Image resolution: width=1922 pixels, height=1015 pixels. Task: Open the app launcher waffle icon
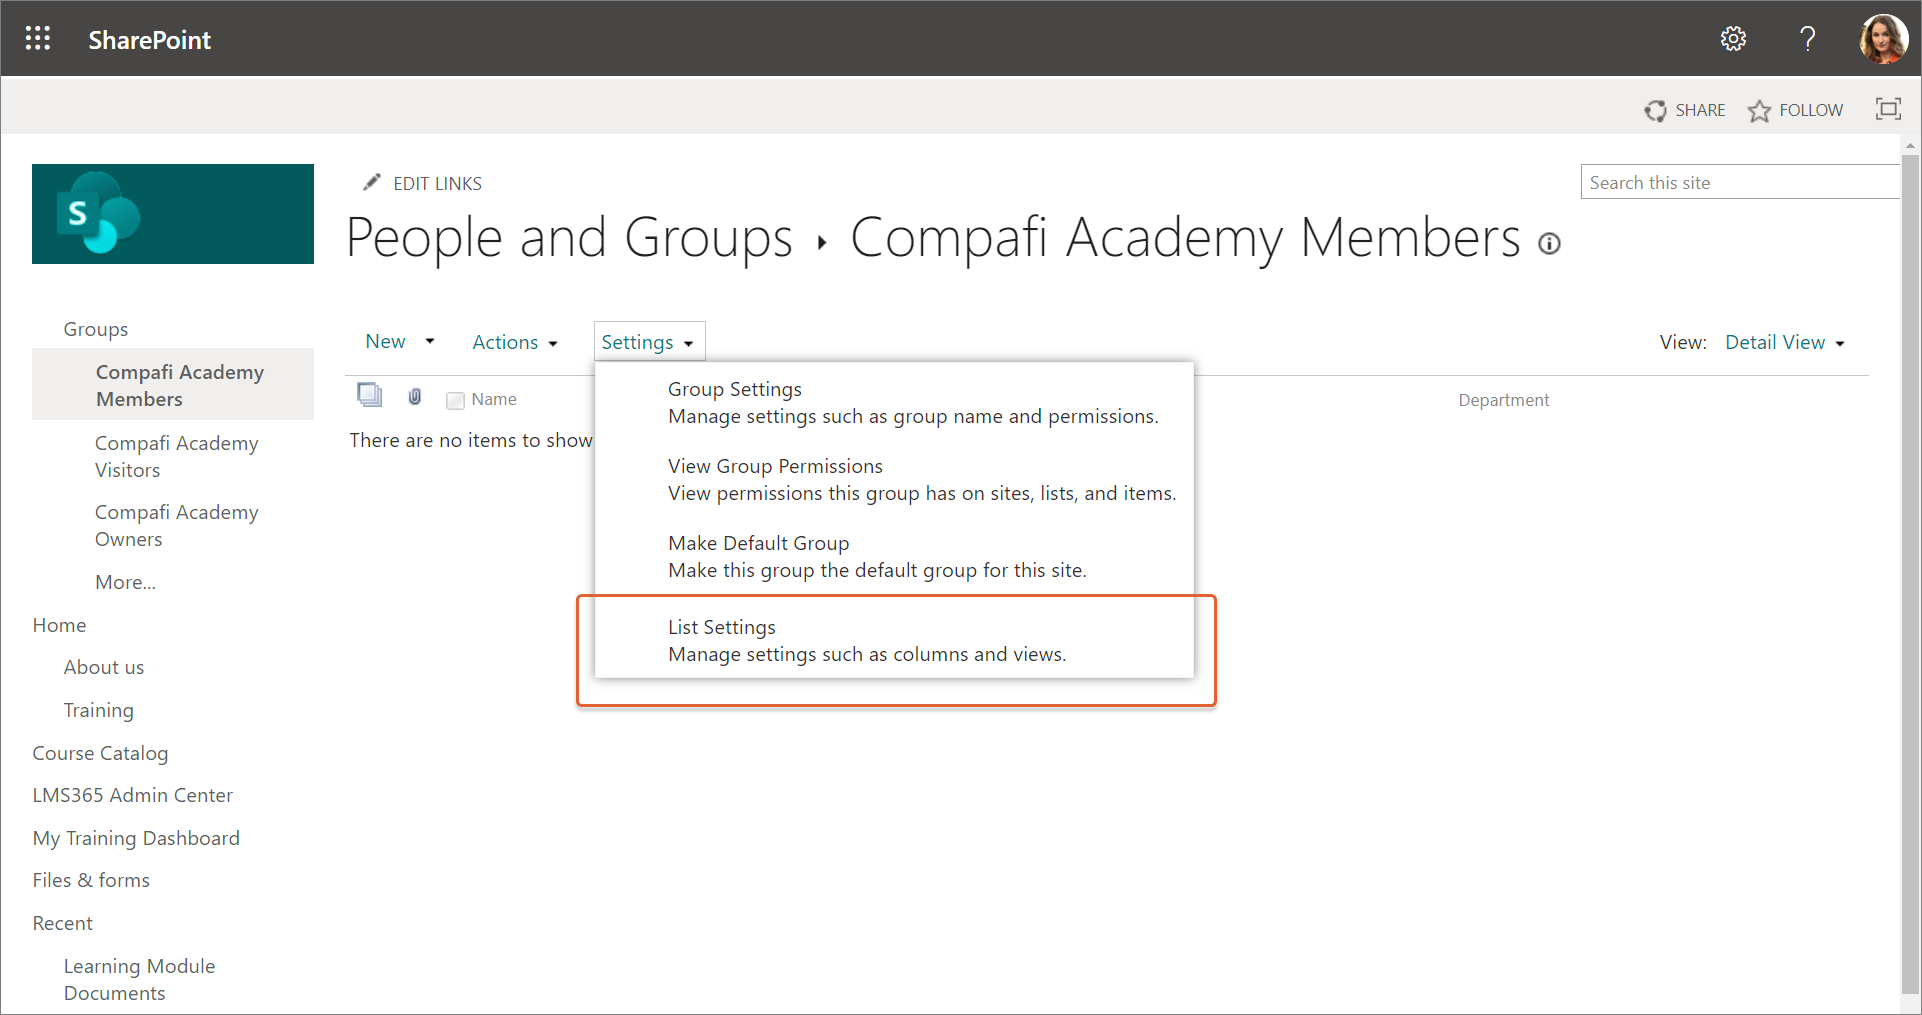(x=38, y=39)
